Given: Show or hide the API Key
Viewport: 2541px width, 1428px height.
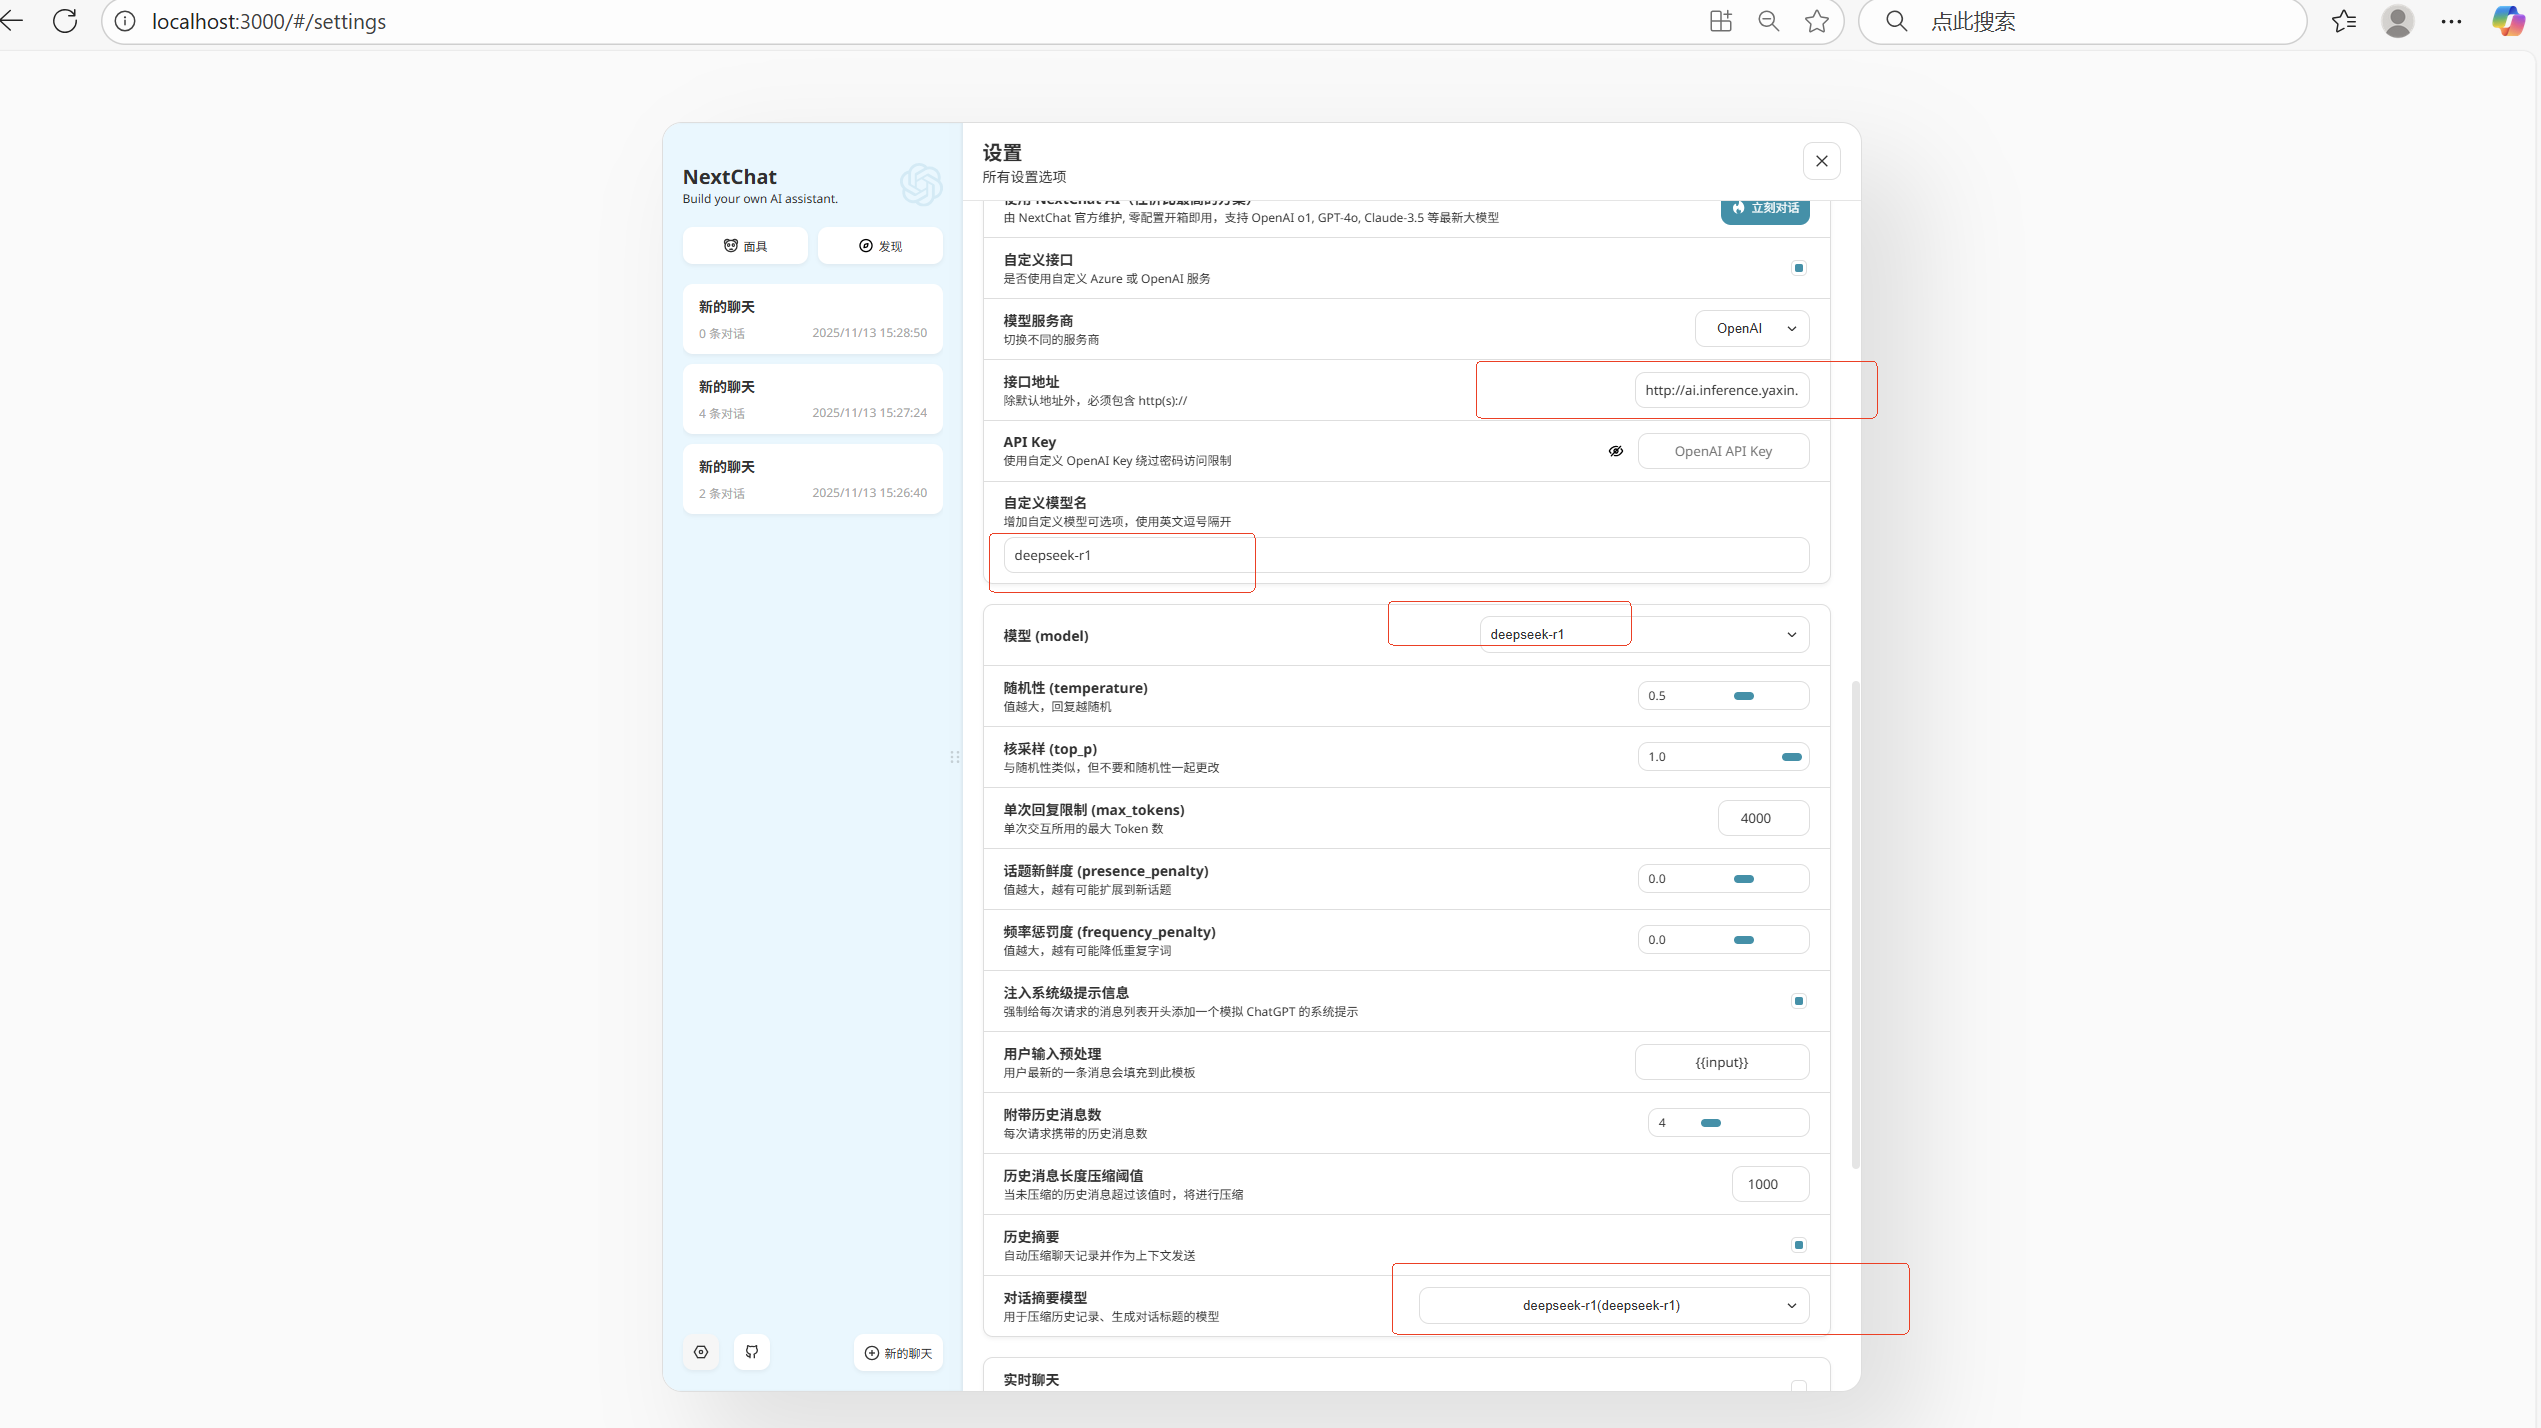Looking at the screenshot, I should click(1616, 451).
